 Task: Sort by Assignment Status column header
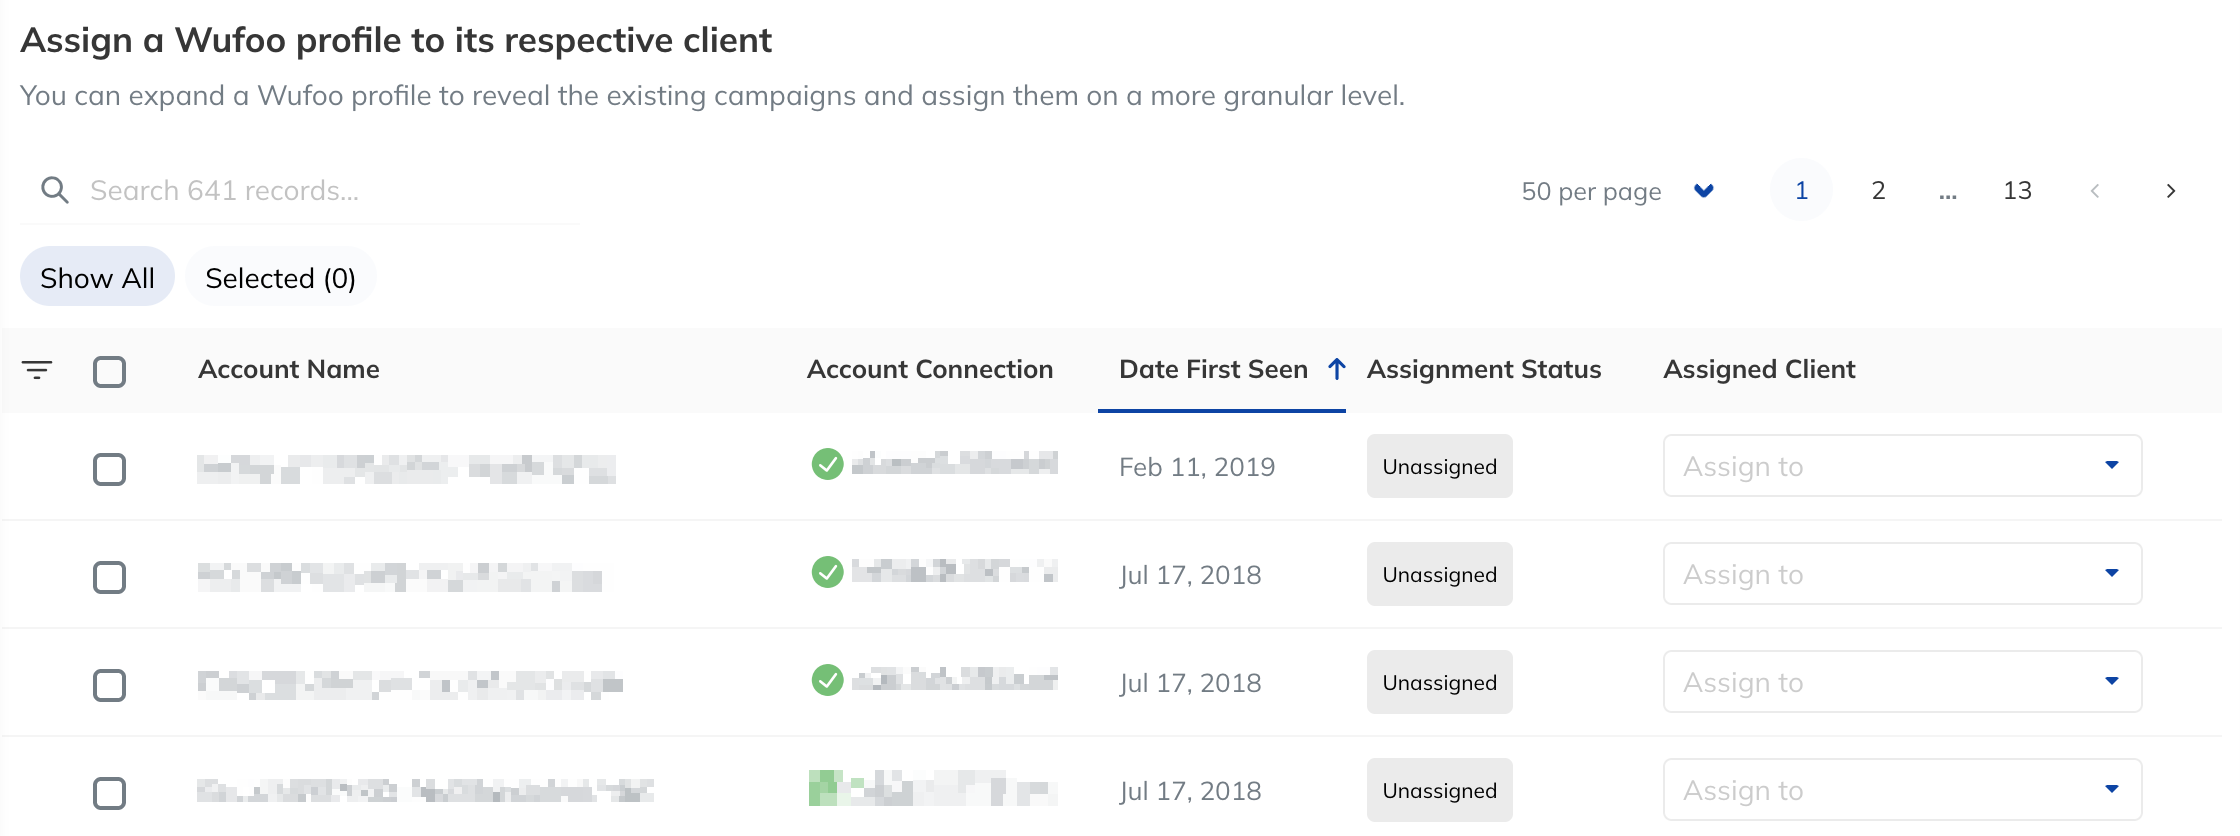click(1484, 369)
